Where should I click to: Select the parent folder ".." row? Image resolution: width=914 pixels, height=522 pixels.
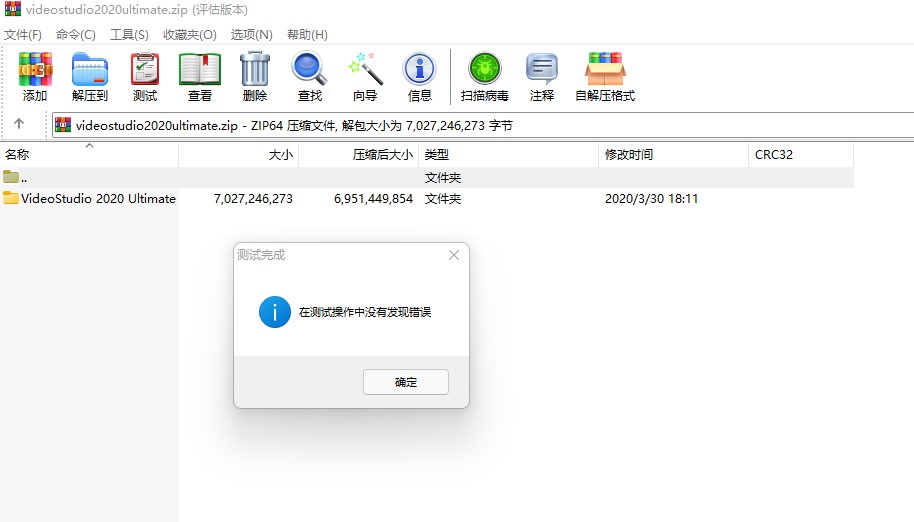427,177
